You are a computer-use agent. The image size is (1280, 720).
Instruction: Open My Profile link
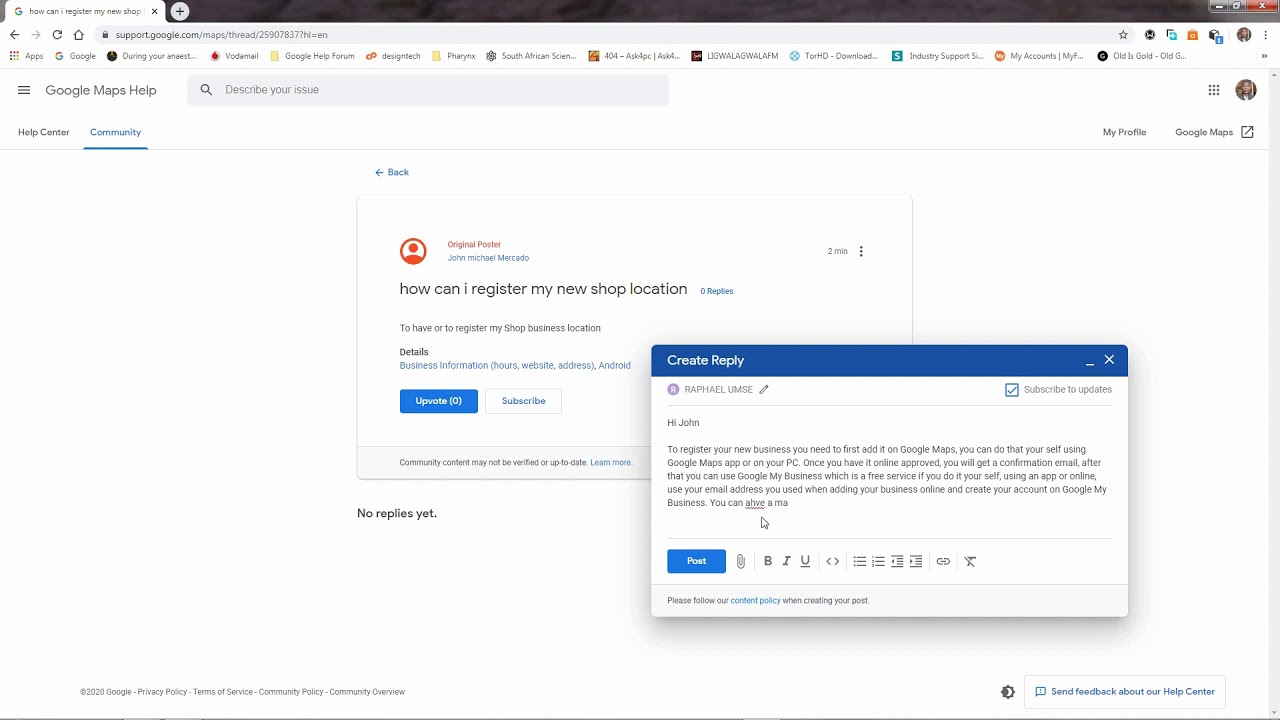[x=1124, y=132]
